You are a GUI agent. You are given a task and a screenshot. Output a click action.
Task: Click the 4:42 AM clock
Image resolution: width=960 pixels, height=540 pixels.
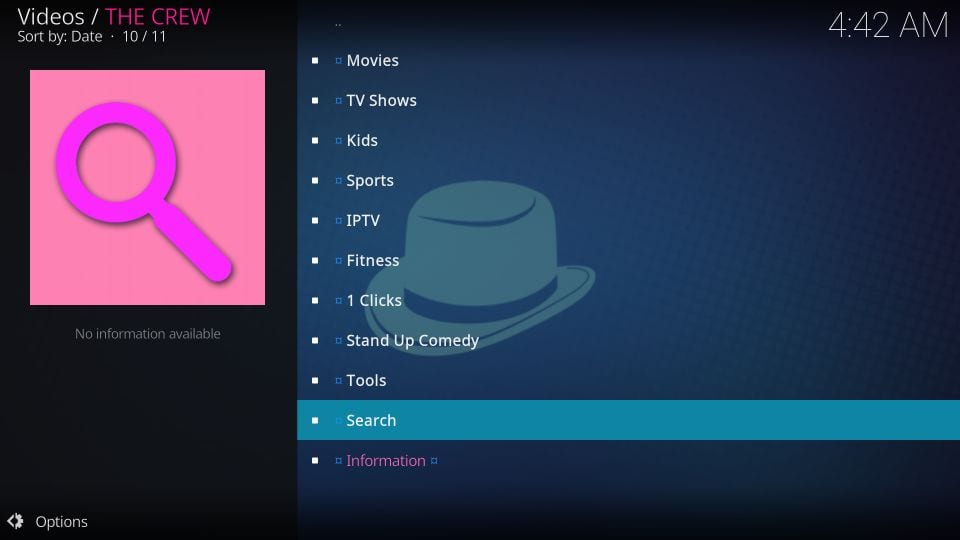coord(888,26)
